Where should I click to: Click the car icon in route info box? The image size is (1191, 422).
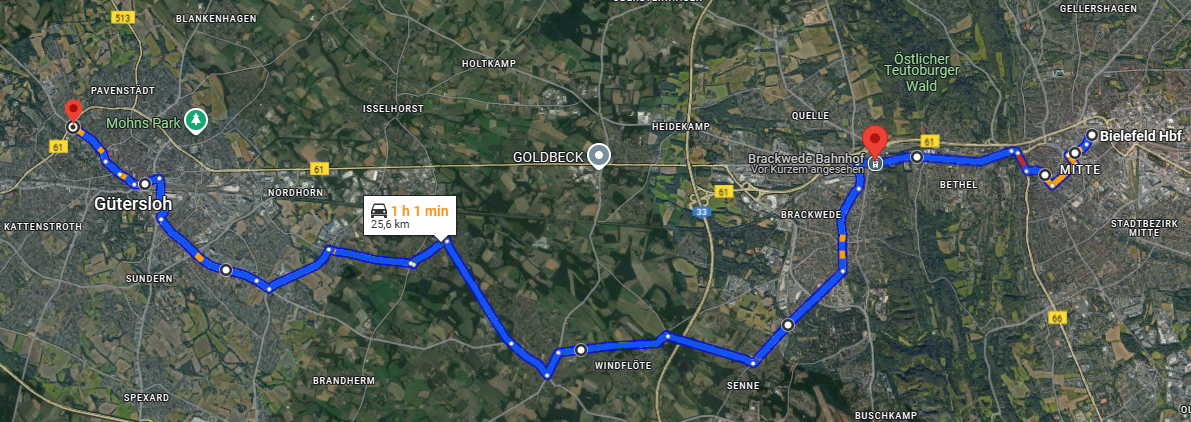(x=378, y=210)
